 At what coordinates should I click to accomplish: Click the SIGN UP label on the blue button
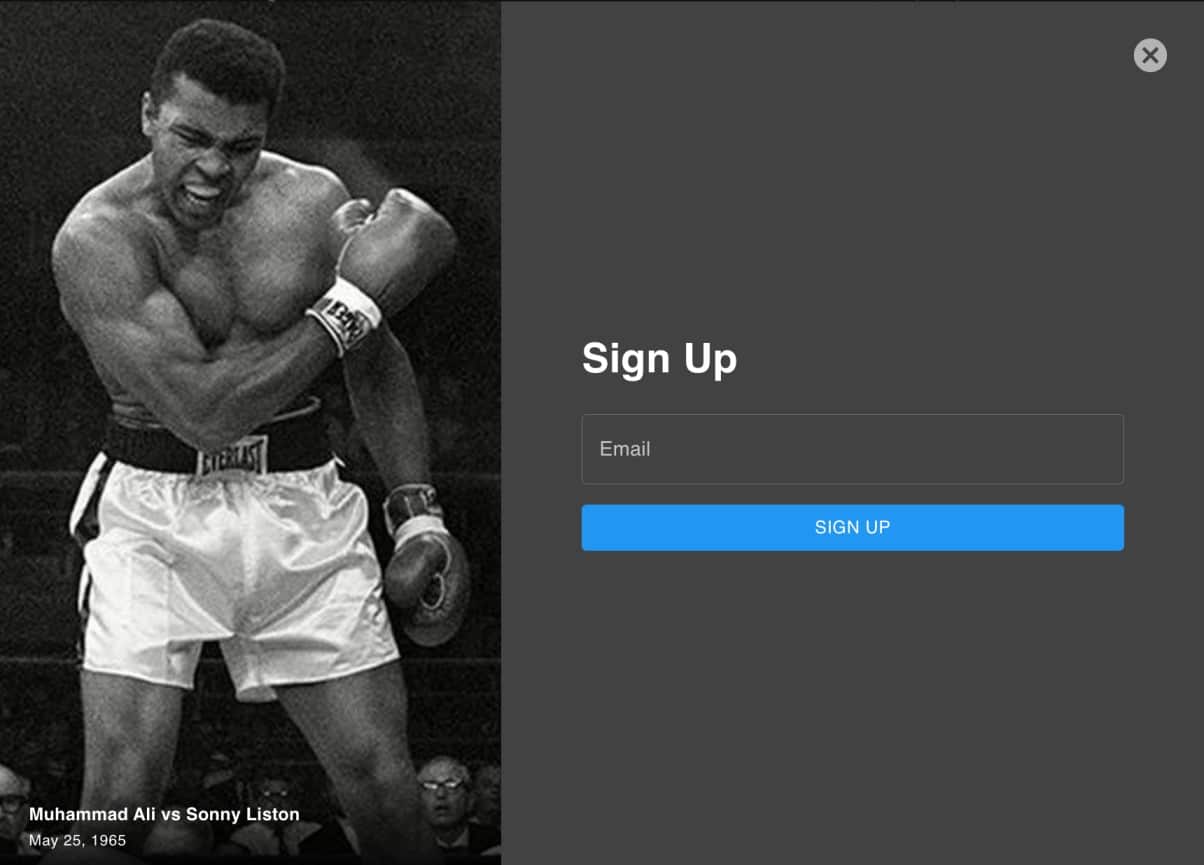point(852,527)
